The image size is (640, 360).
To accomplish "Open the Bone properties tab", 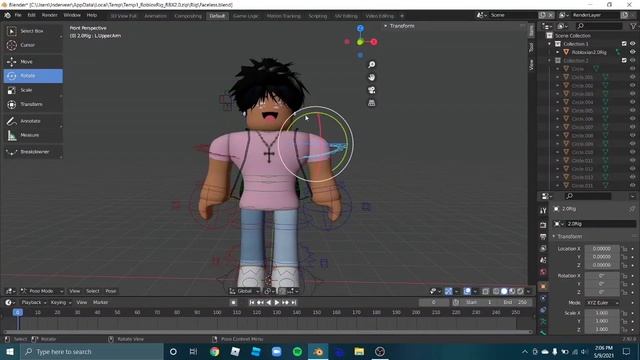I will (543, 333).
